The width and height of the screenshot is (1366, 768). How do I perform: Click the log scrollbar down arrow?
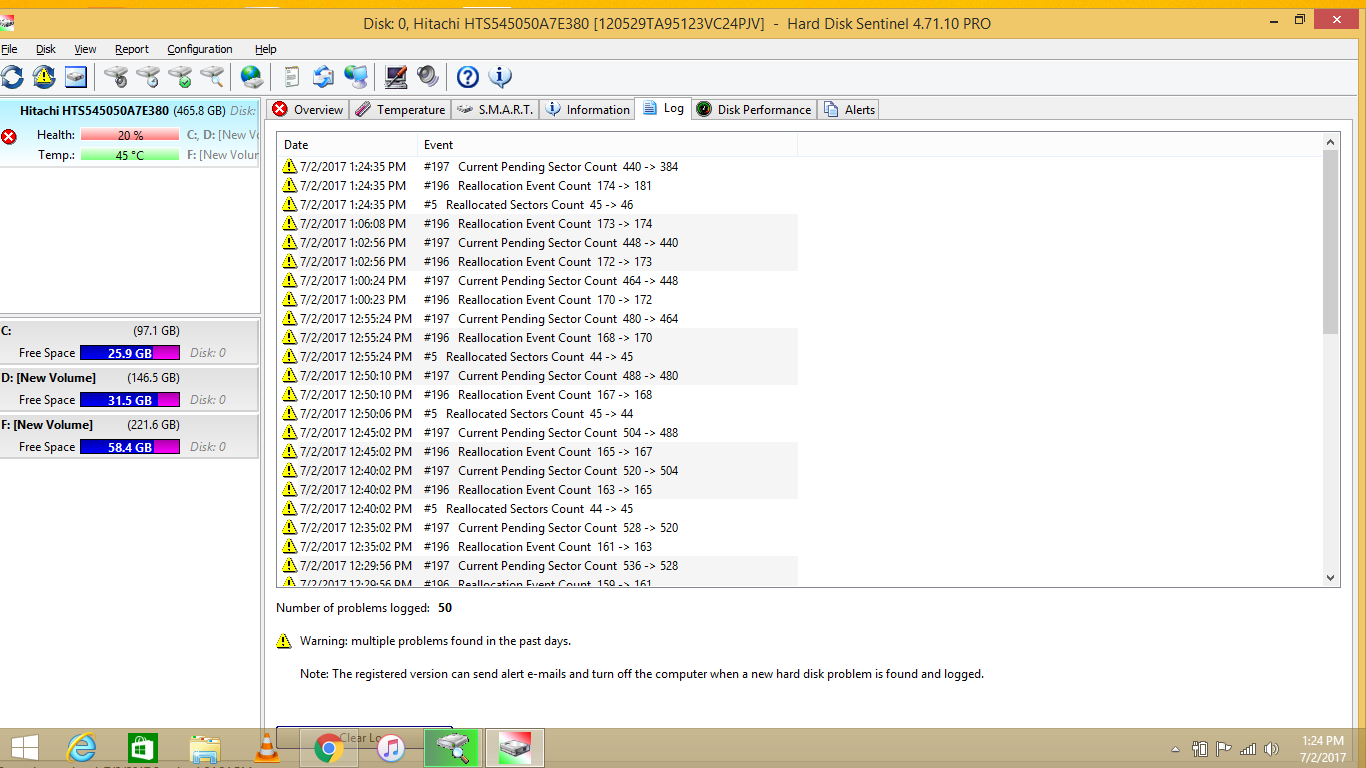(x=1330, y=577)
